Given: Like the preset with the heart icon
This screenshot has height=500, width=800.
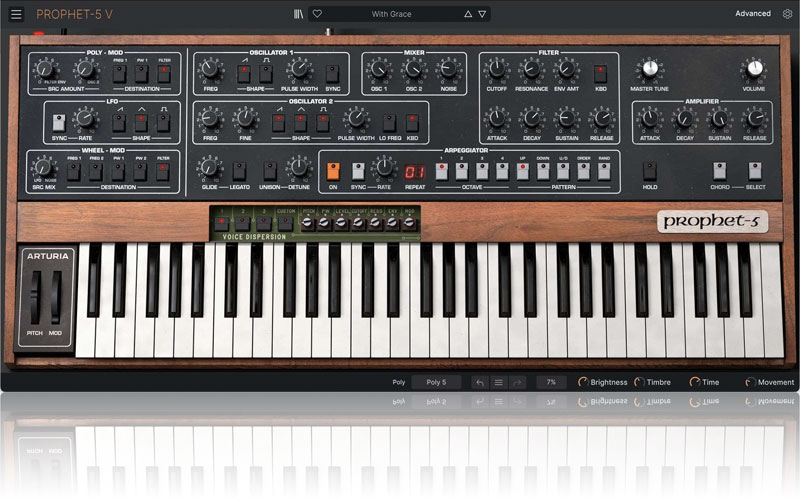Looking at the screenshot, I should coord(317,14).
